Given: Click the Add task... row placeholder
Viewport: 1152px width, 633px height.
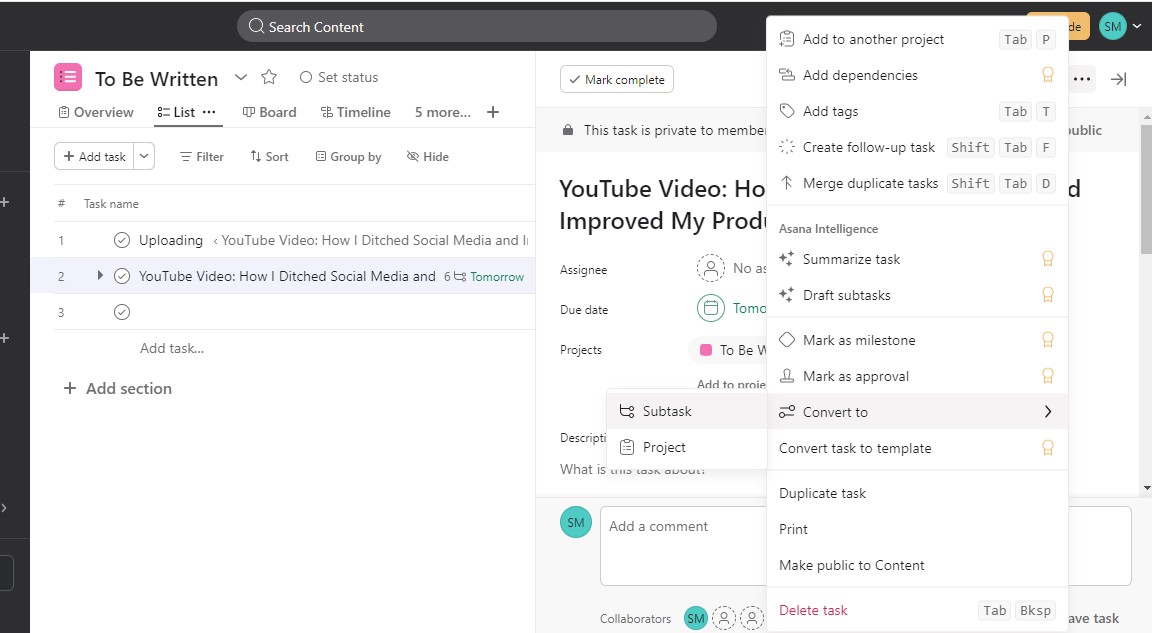Looking at the screenshot, I should 172,348.
